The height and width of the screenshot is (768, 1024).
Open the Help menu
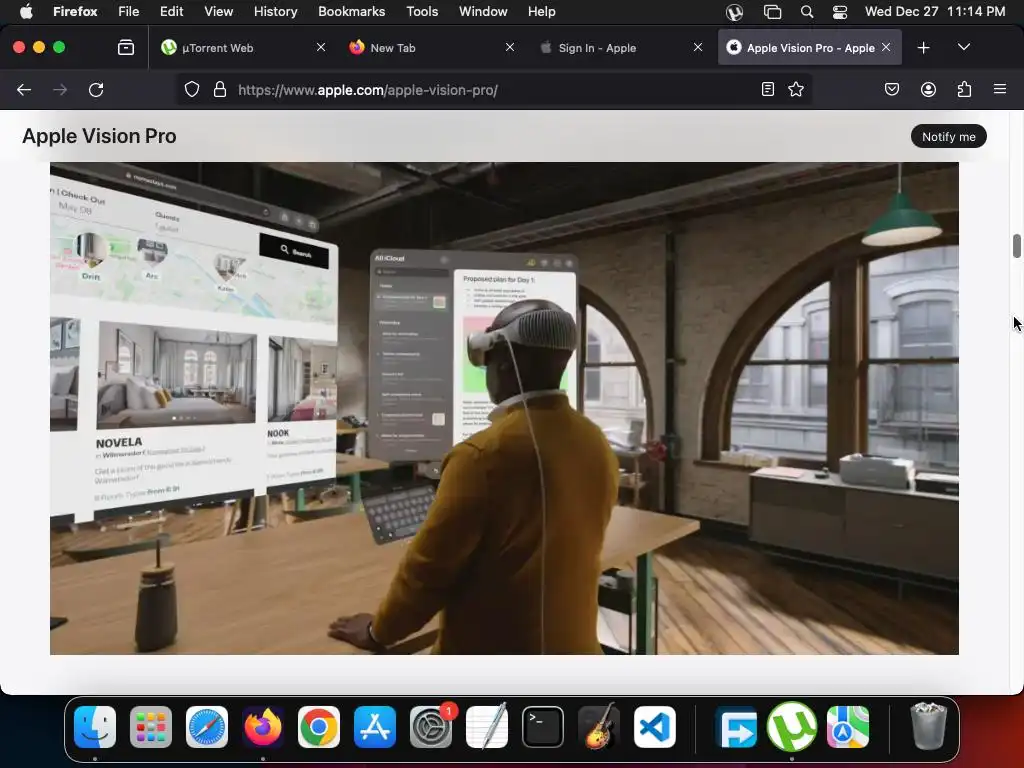pyautogui.click(x=541, y=11)
